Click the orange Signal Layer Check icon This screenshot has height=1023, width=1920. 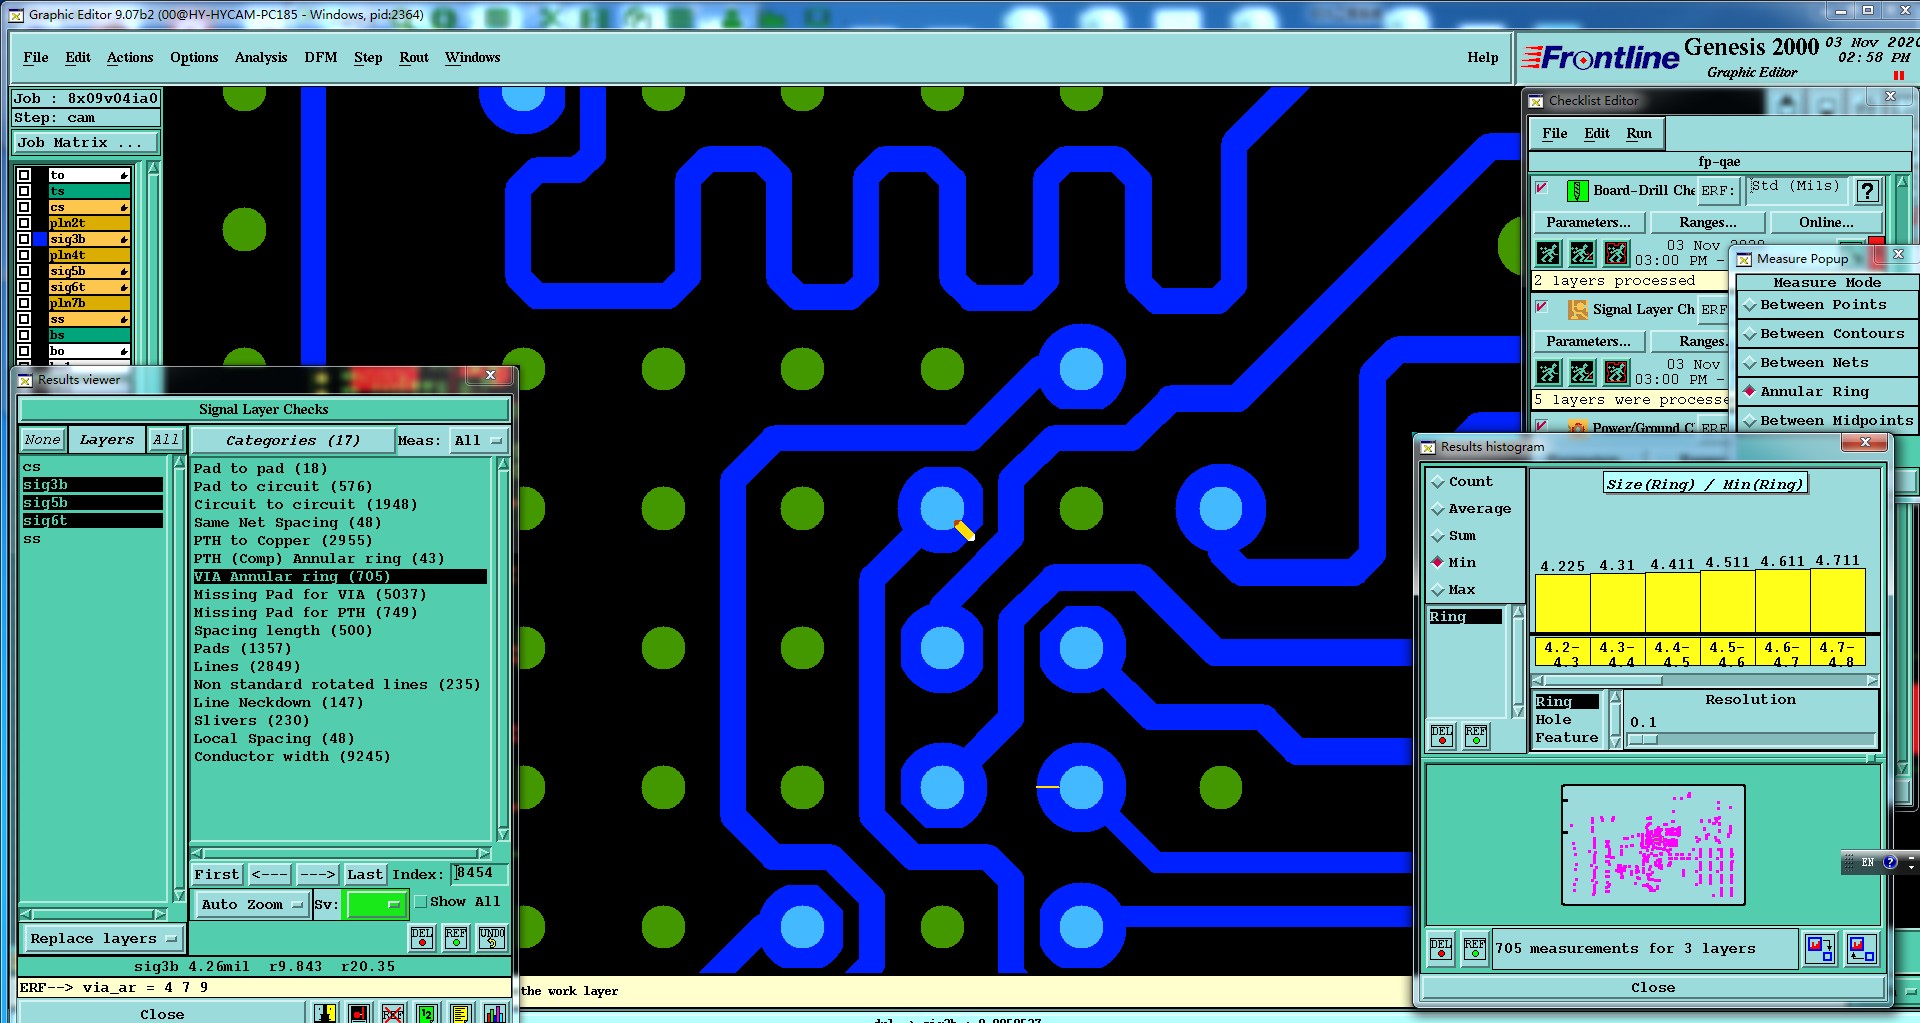(x=1577, y=309)
